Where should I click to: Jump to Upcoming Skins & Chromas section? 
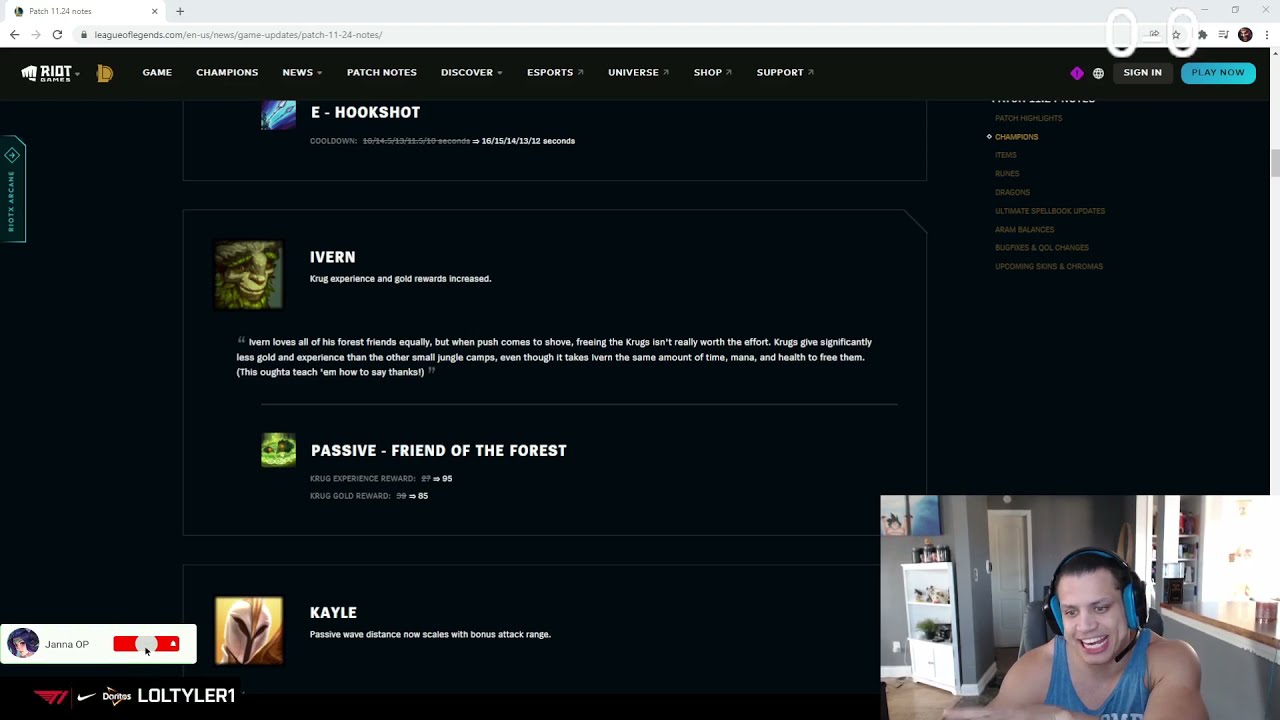point(1049,267)
